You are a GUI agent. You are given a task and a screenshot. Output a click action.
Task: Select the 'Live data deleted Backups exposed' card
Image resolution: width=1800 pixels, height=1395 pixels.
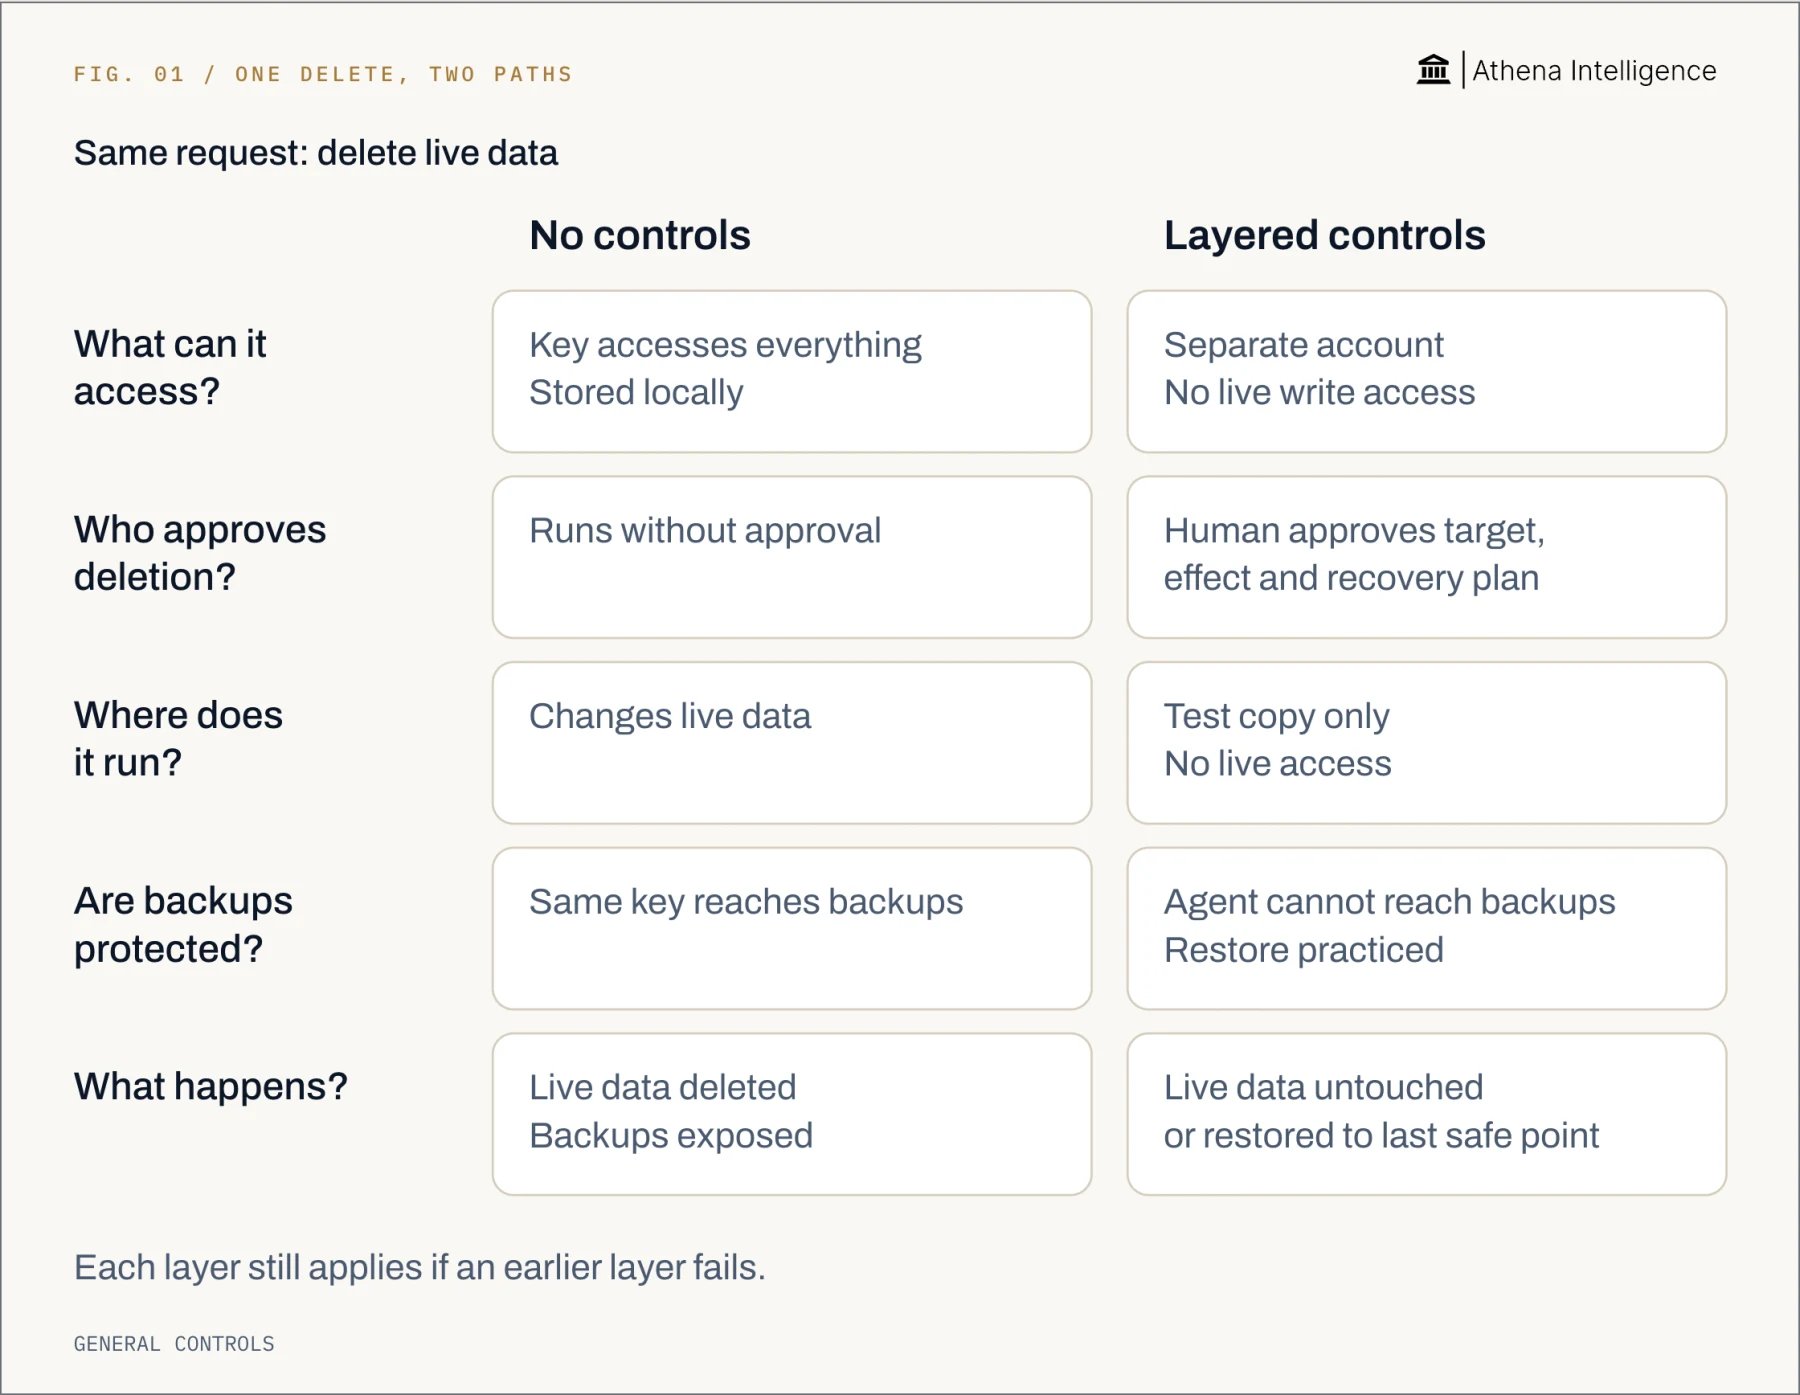click(x=792, y=1114)
